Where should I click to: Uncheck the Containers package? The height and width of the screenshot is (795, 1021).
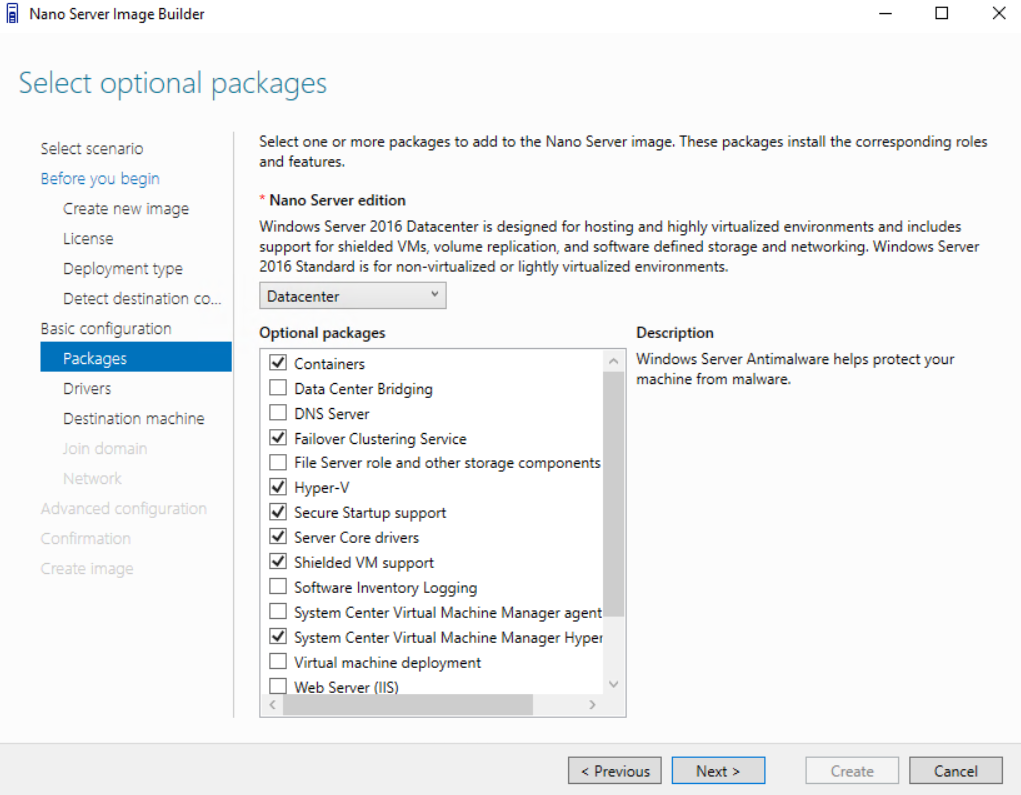tap(278, 363)
